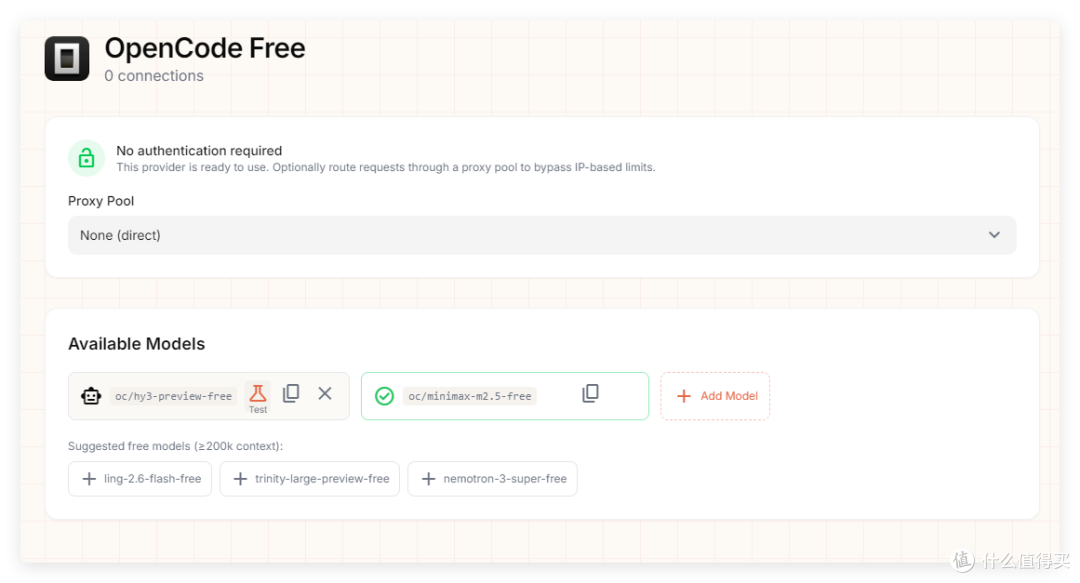Screen dimensions: 1080x583
Task: Add suggested model ling-2.6-flash-free
Action: 140,478
